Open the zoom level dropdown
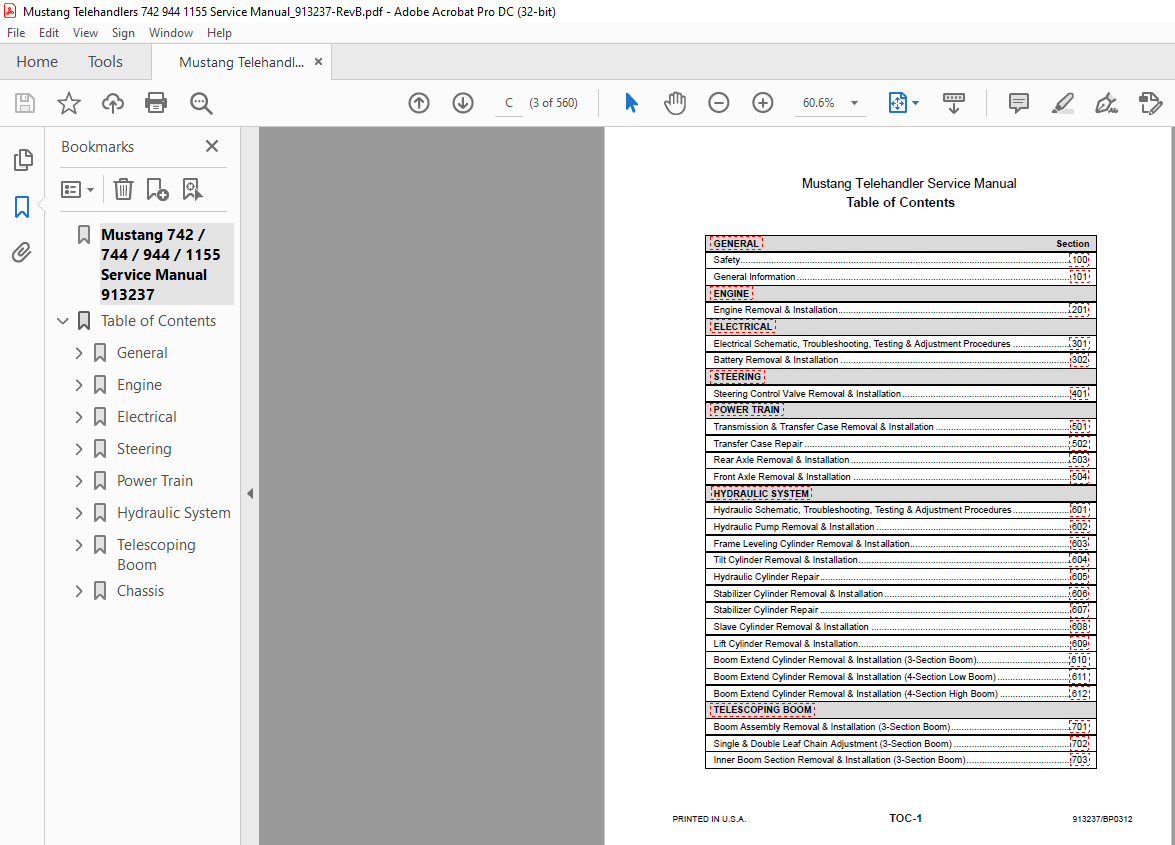The image size is (1175, 845). click(854, 103)
